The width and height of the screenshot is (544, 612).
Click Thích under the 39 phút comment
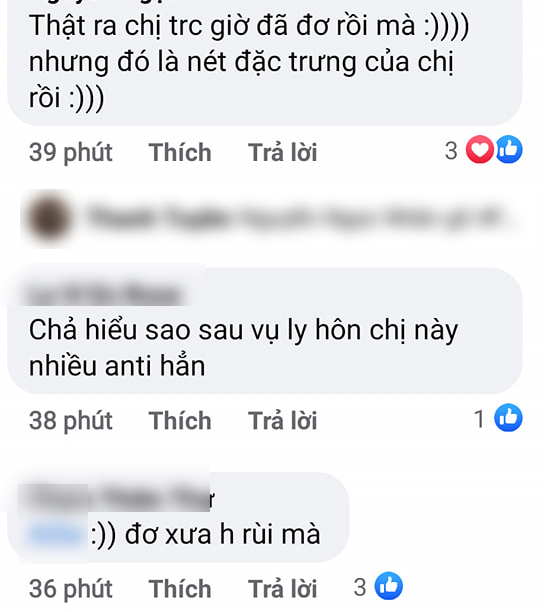click(180, 152)
